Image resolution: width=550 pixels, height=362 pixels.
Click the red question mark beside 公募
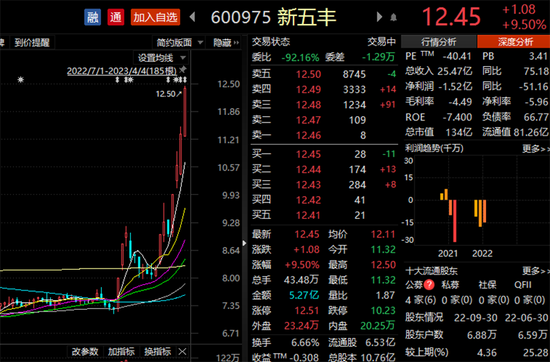[429, 285]
